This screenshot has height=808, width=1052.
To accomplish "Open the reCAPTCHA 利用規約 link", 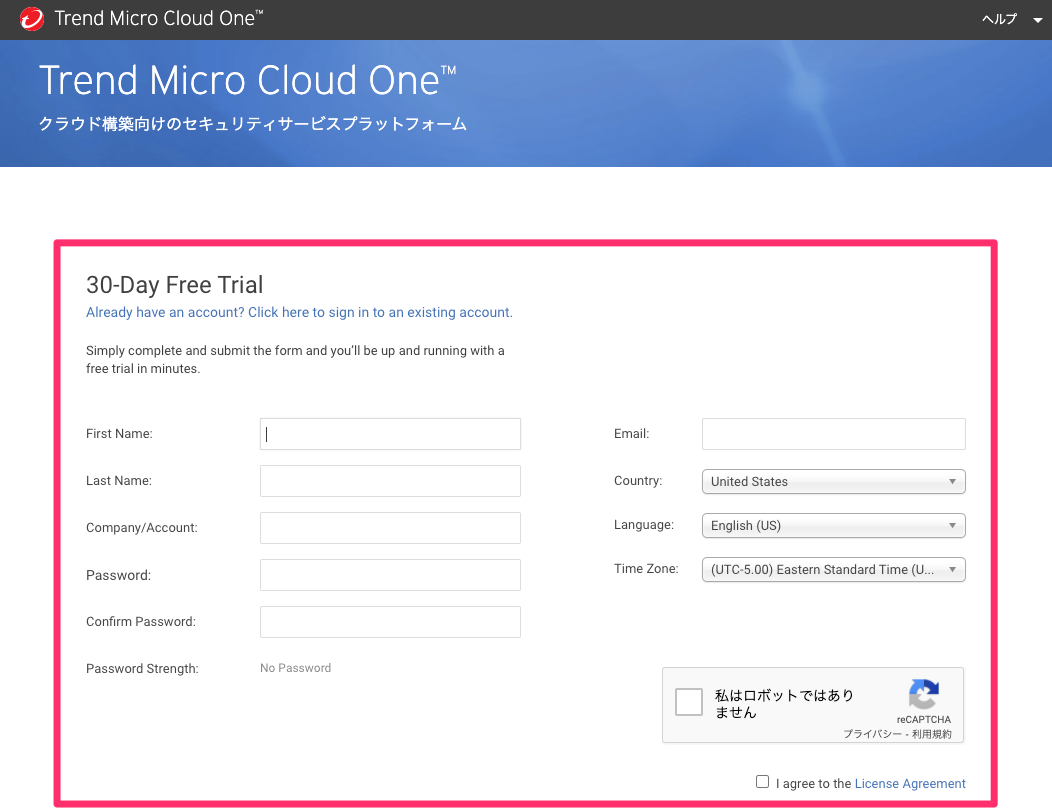I will click(933, 733).
